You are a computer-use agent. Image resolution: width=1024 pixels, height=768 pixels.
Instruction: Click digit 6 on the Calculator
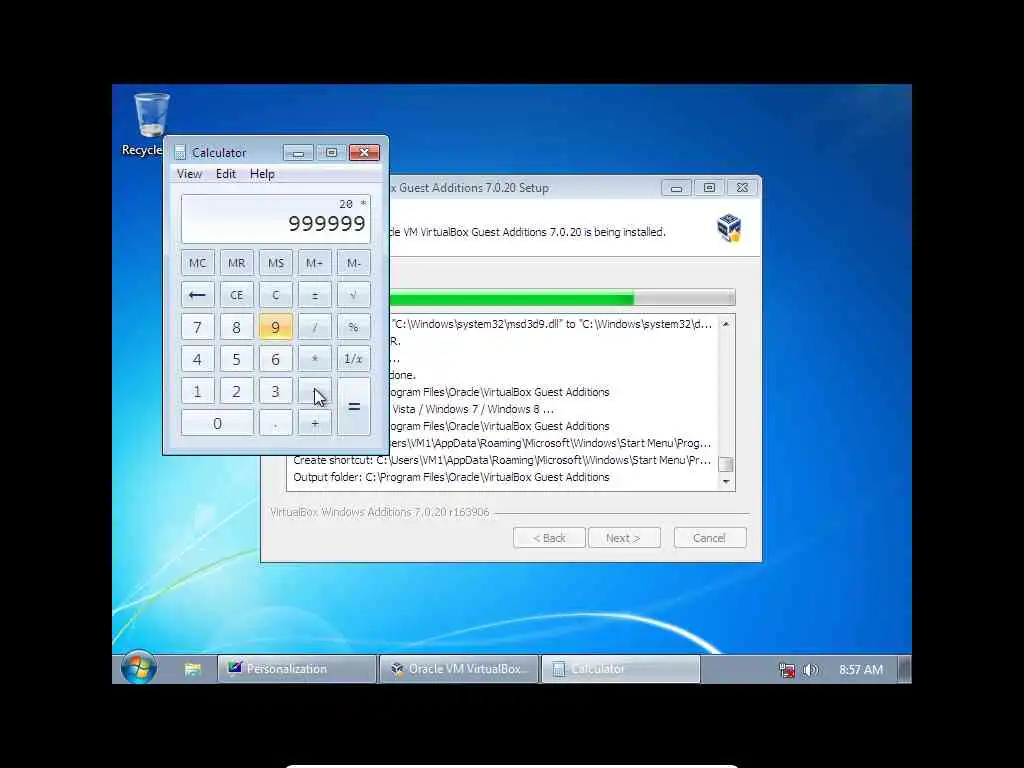pos(276,359)
